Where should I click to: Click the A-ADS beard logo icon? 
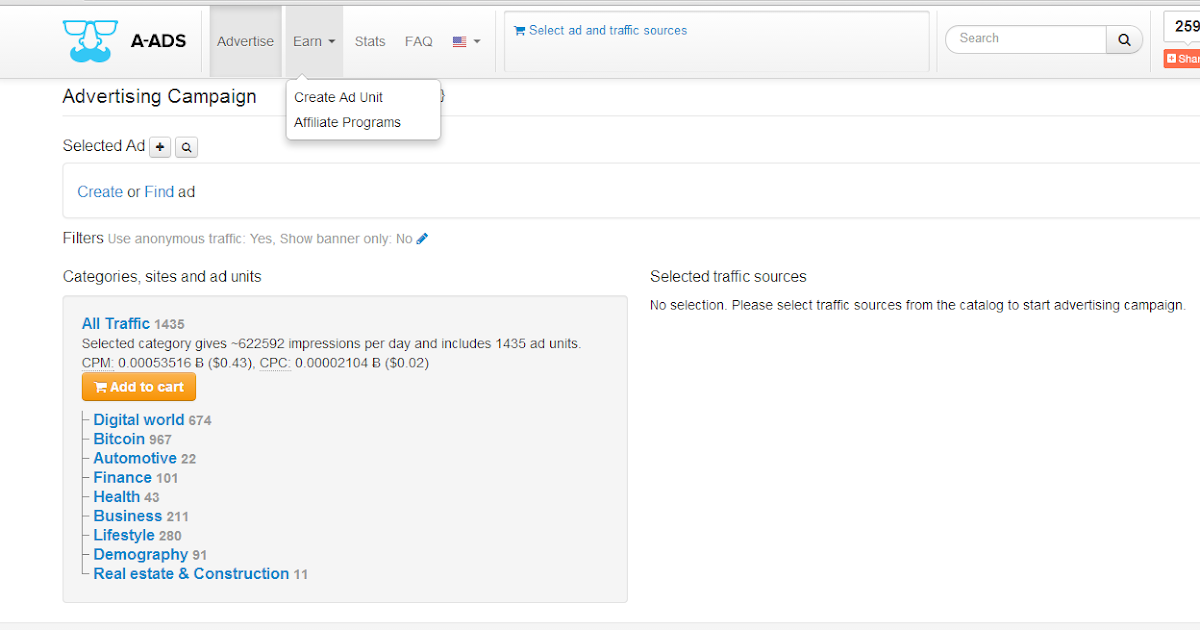[90, 40]
